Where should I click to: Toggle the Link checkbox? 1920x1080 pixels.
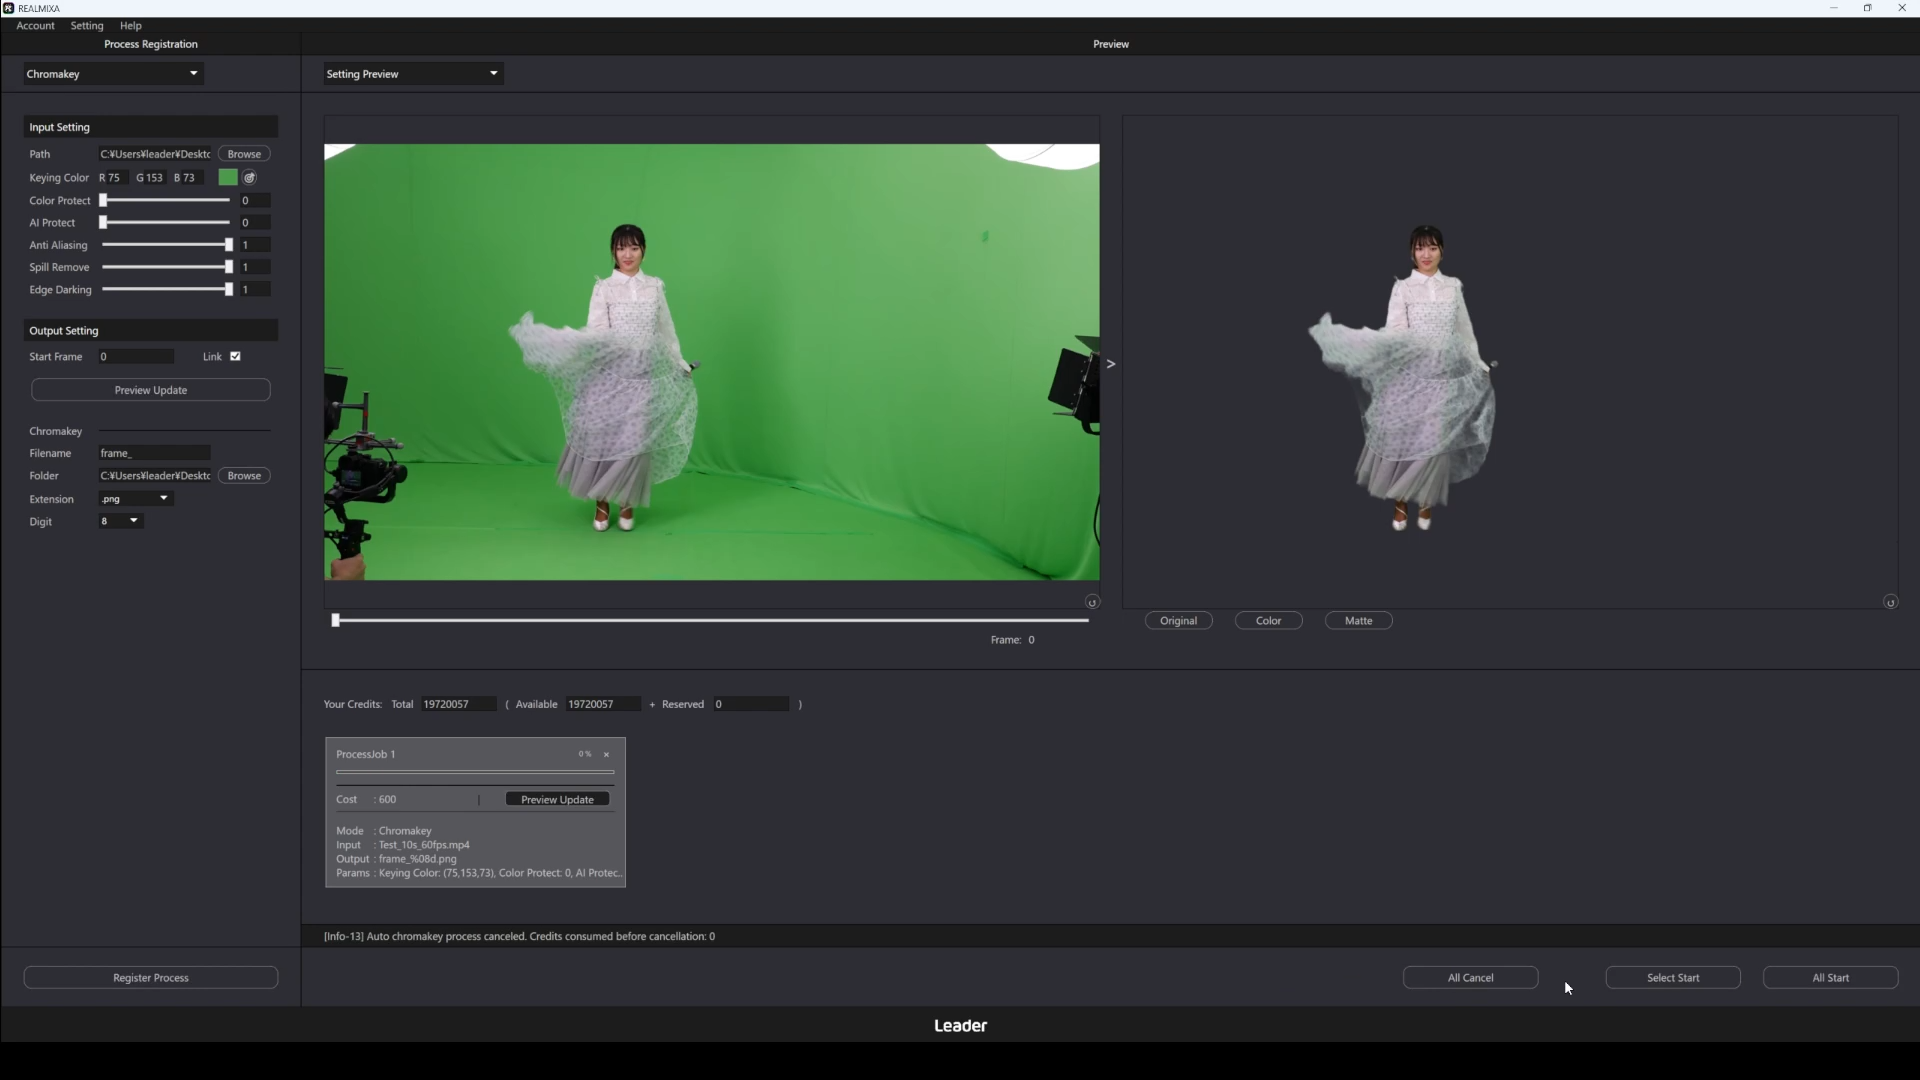pos(236,357)
